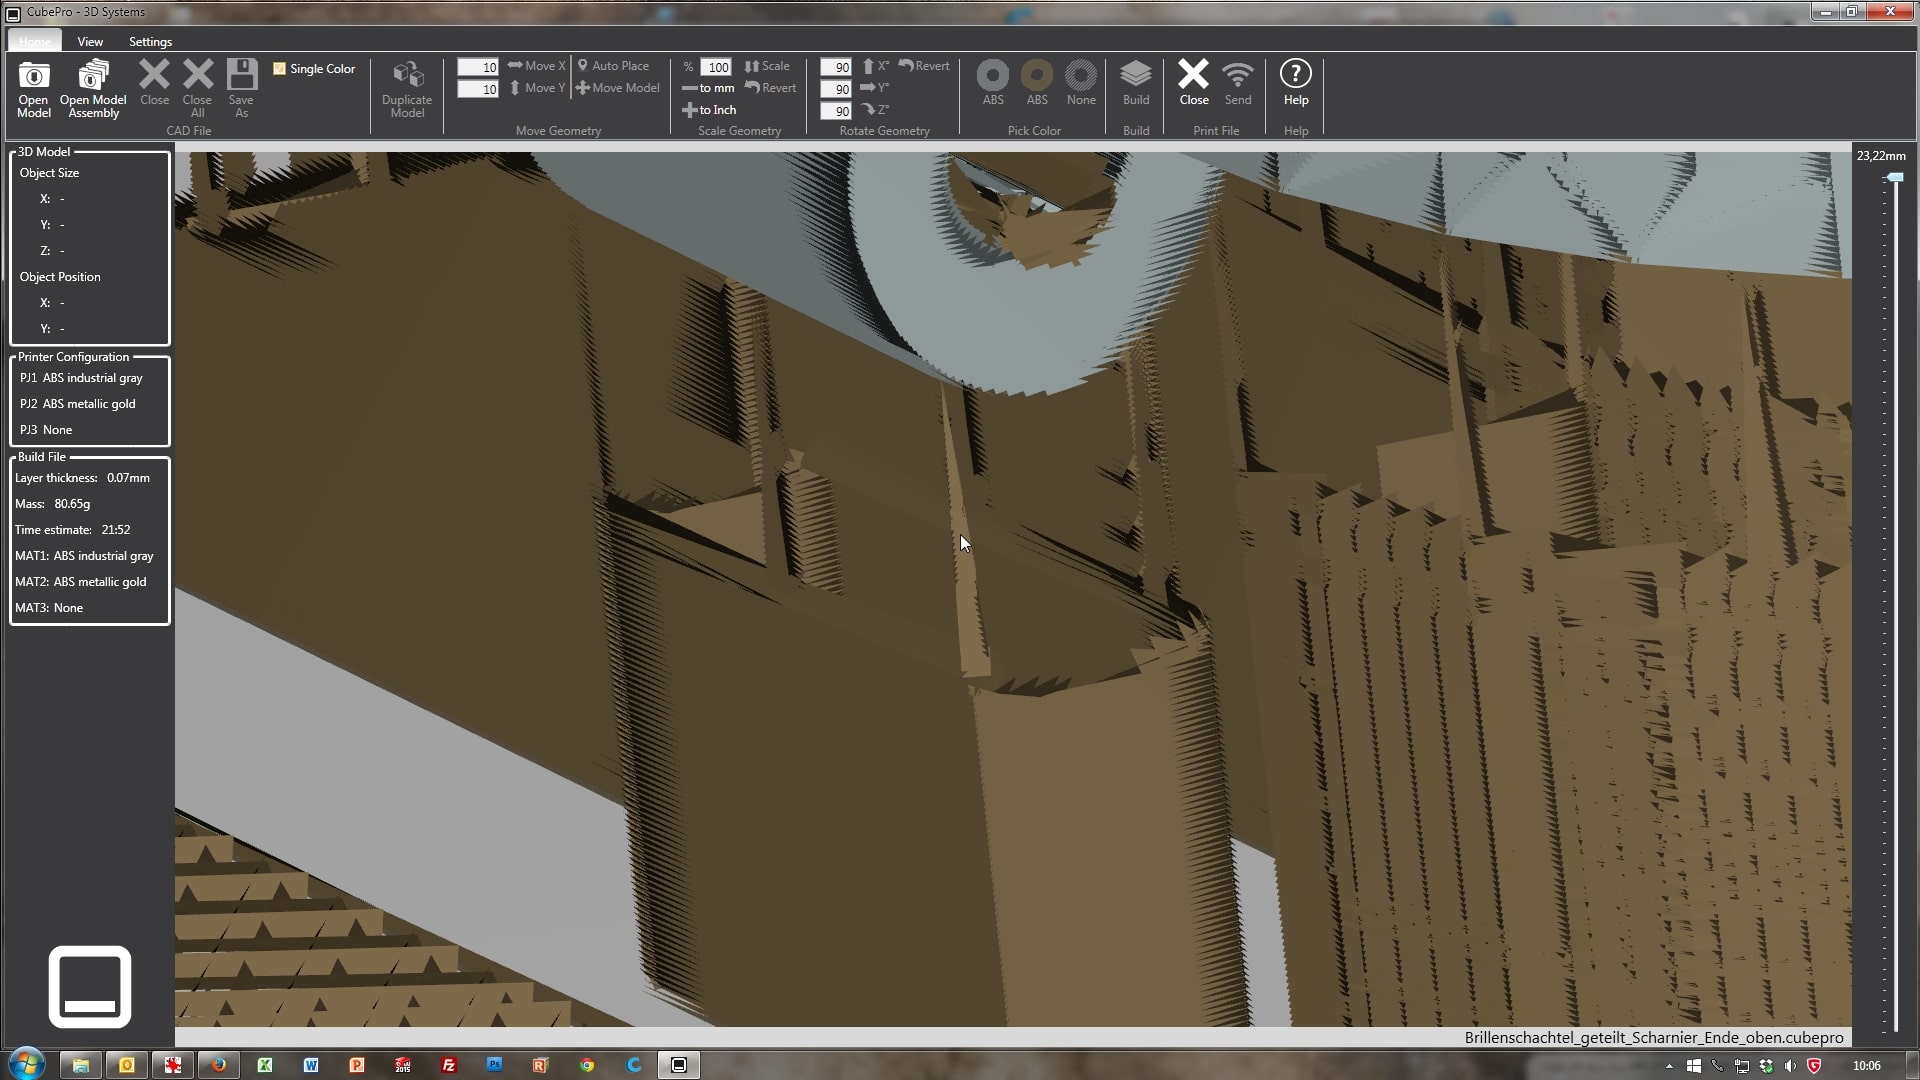Click the Save As disk icon
Image resolution: width=1920 pixels, height=1080 pixels.
(x=241, y=77)
